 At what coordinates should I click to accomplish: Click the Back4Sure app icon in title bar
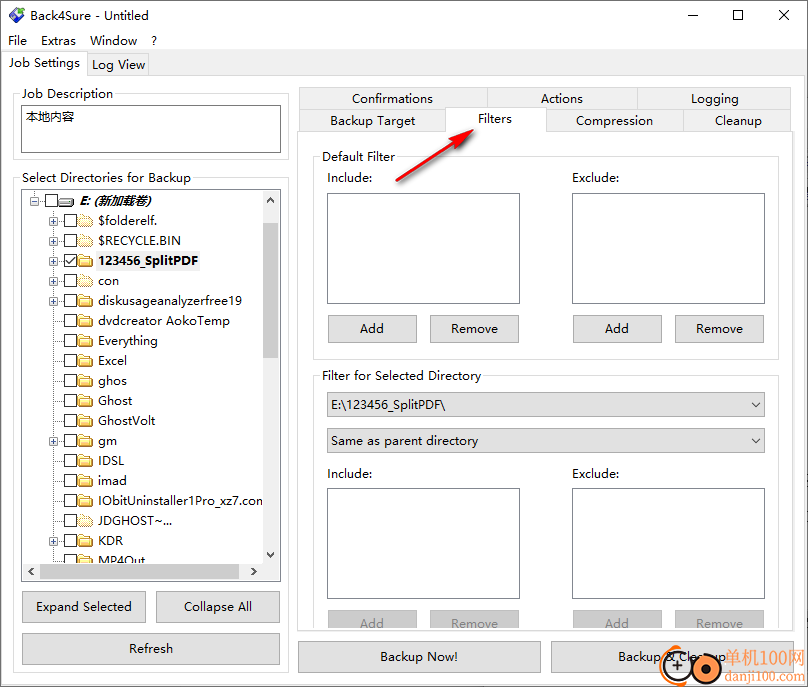[16, 15]
